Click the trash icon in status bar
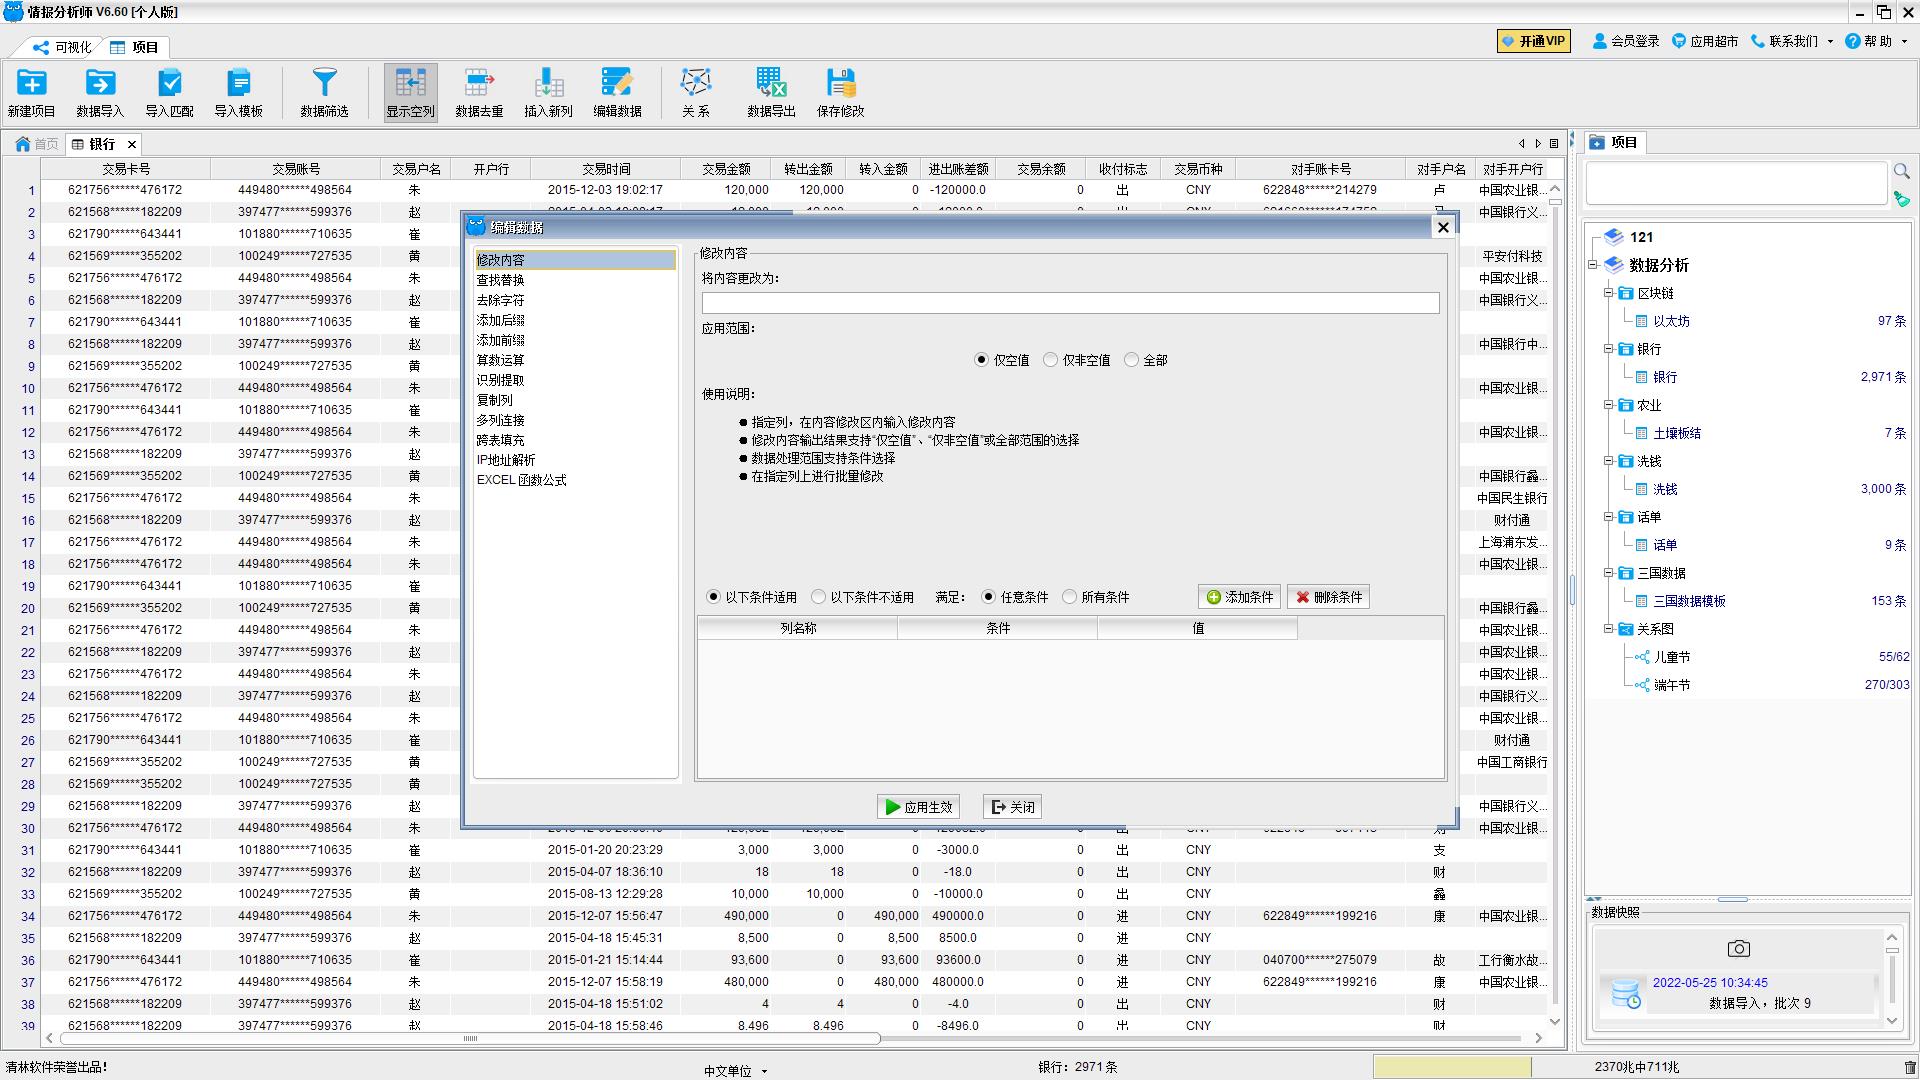The image size is (1920, 1080). click(1910, 1067)
